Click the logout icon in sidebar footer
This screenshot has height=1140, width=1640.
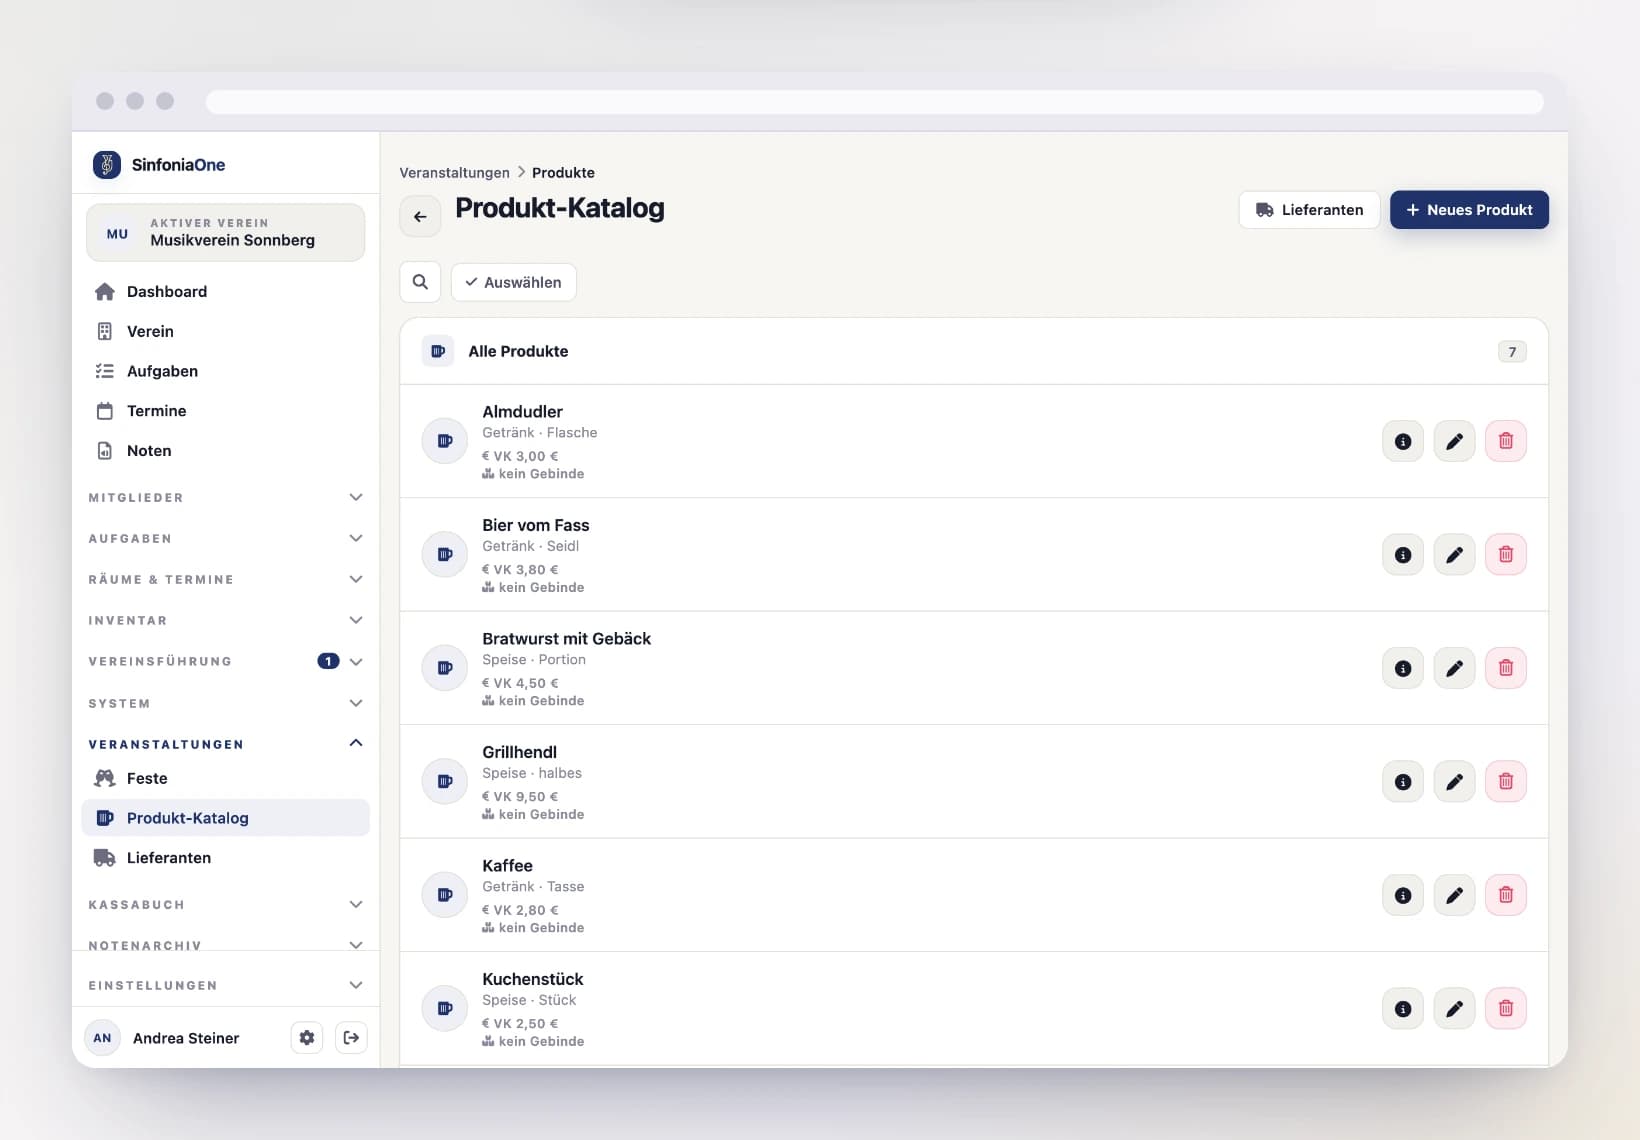coord(351,1038)
